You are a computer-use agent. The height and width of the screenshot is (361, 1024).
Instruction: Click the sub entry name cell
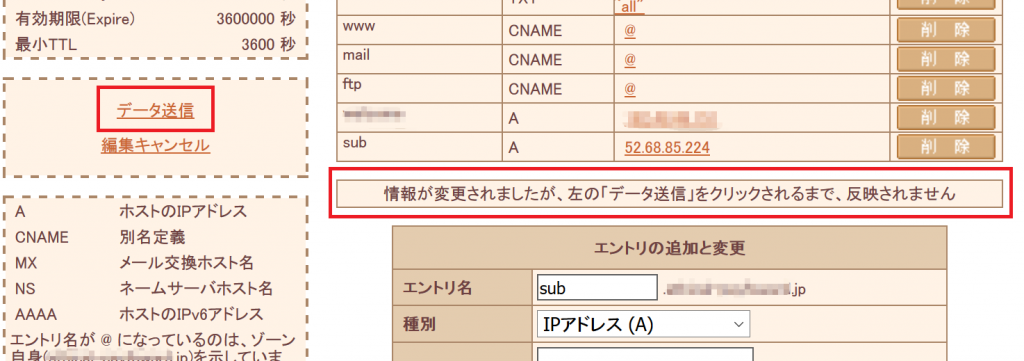tap(419, 148)
